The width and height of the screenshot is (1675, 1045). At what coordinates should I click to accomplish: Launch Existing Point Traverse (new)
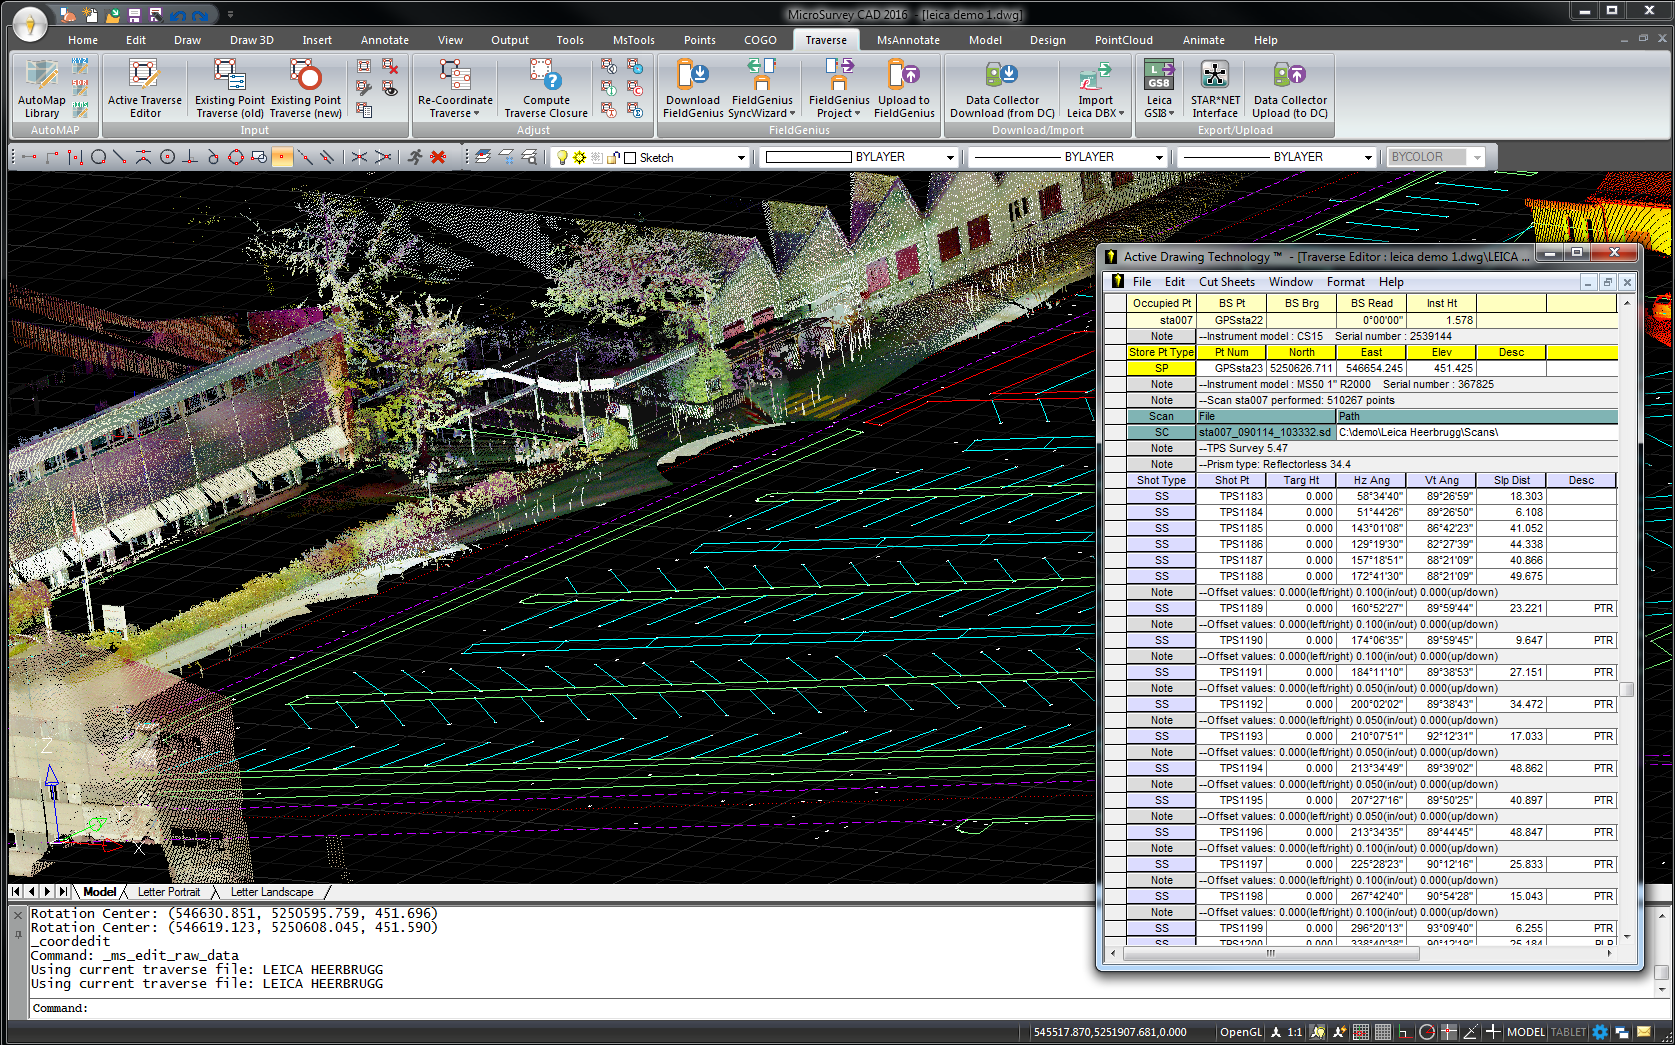click(x=306, y=88)
